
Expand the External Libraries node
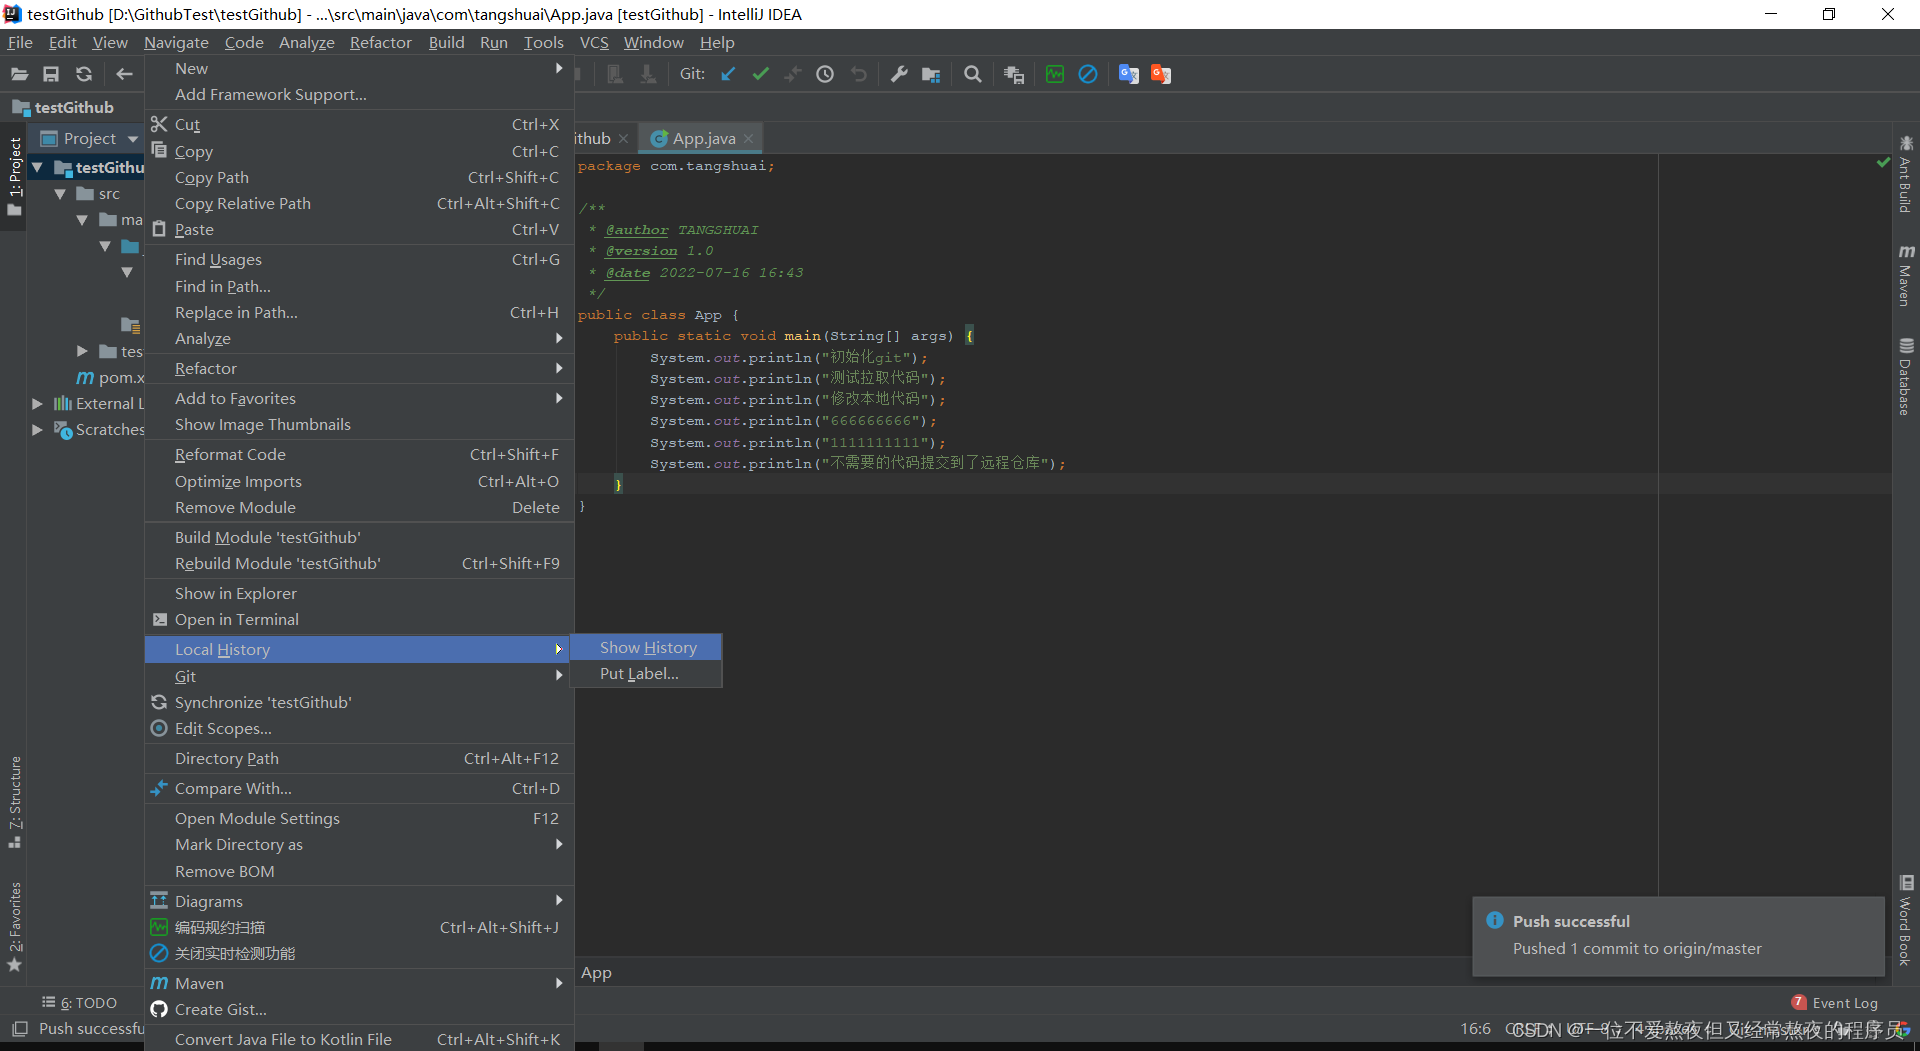click(38, 404)
